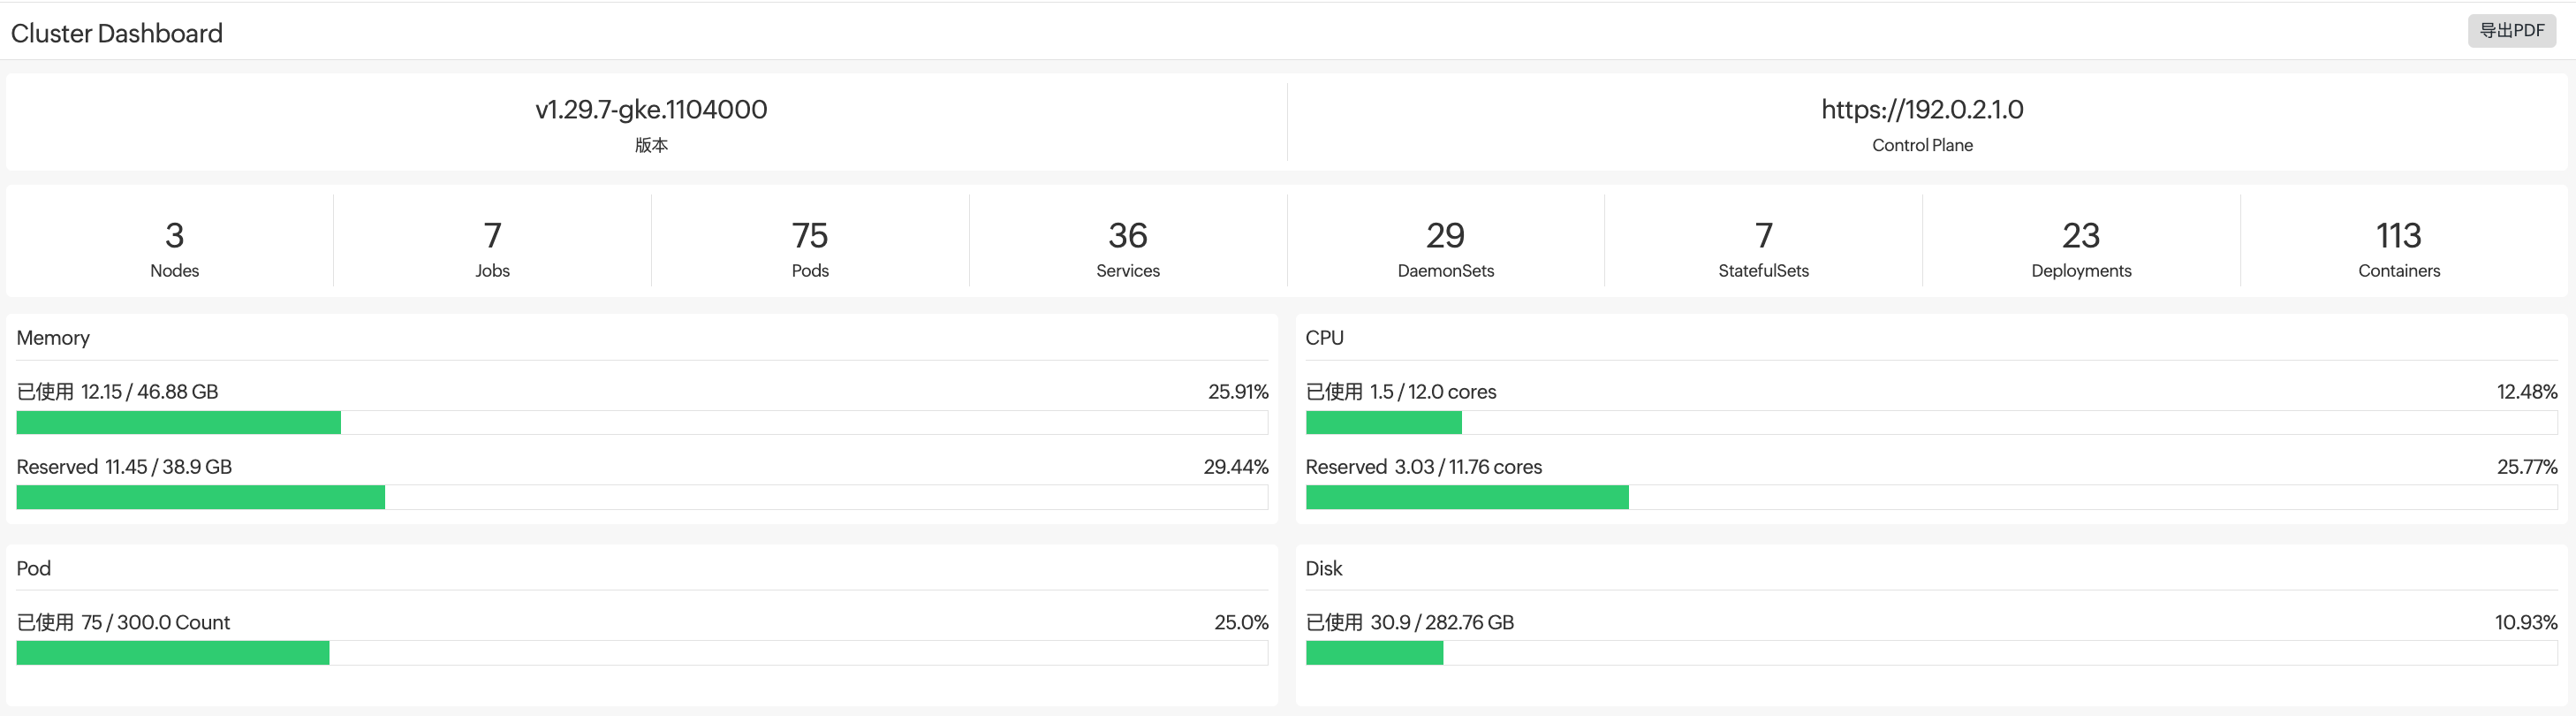Click the Memory Reserved progress bar

point(642,498)
